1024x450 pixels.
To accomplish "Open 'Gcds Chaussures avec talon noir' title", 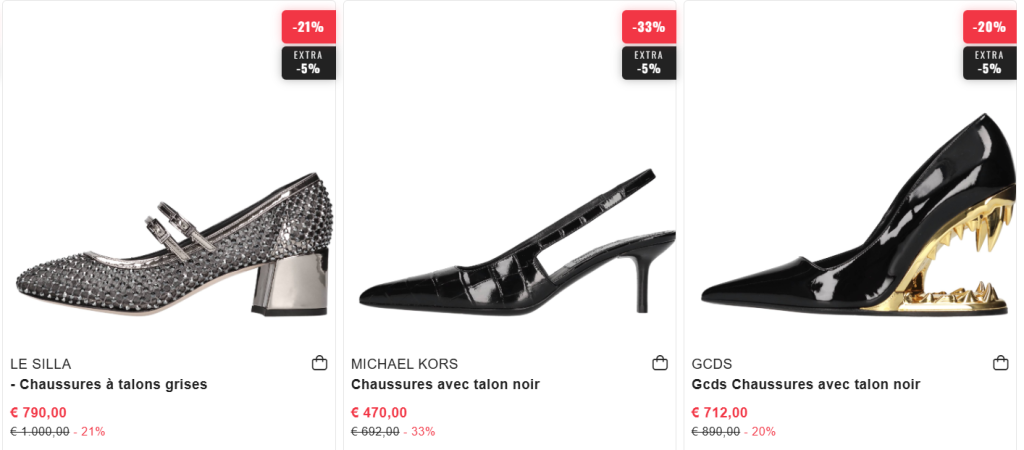I will click(806, 385).
